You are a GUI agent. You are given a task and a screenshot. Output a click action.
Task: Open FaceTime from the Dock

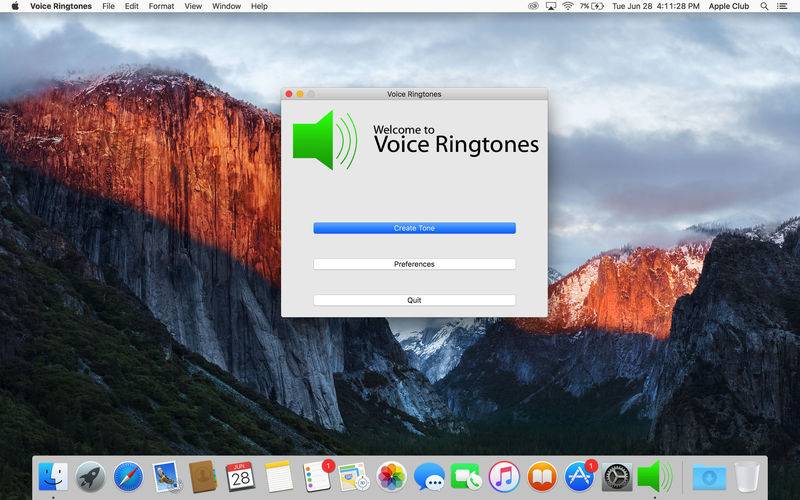point(466,477)
